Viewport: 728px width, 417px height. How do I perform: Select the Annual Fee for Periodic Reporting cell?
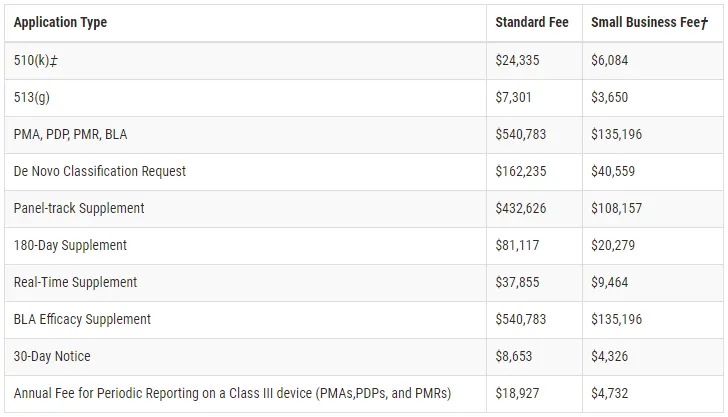232,393
